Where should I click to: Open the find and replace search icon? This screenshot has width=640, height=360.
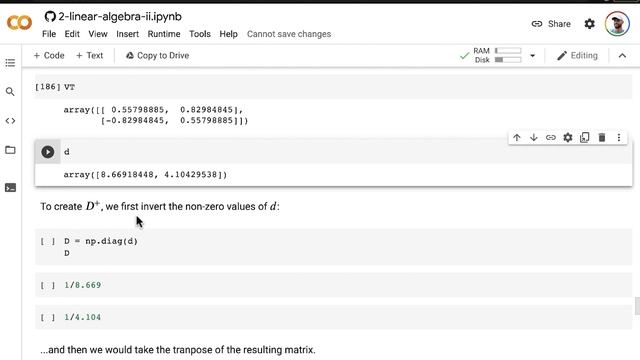(x=10, y=91)
